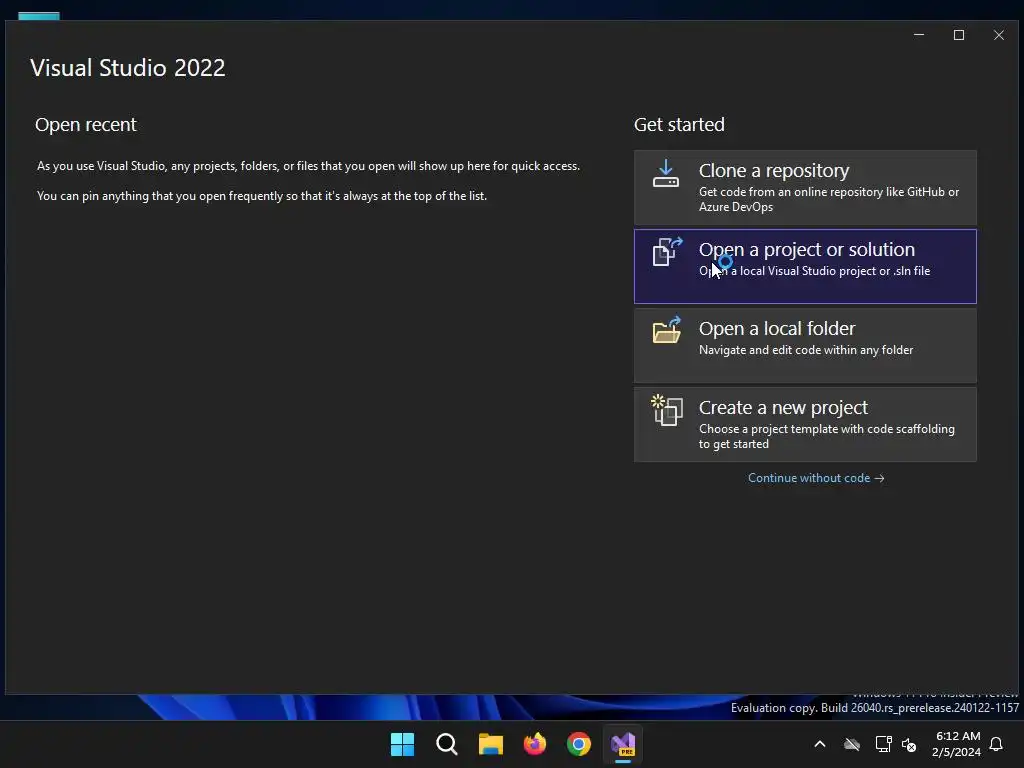Pick Open a local folder heading
This screenshot has width=1024, height=768.
[x=776, y=328]
